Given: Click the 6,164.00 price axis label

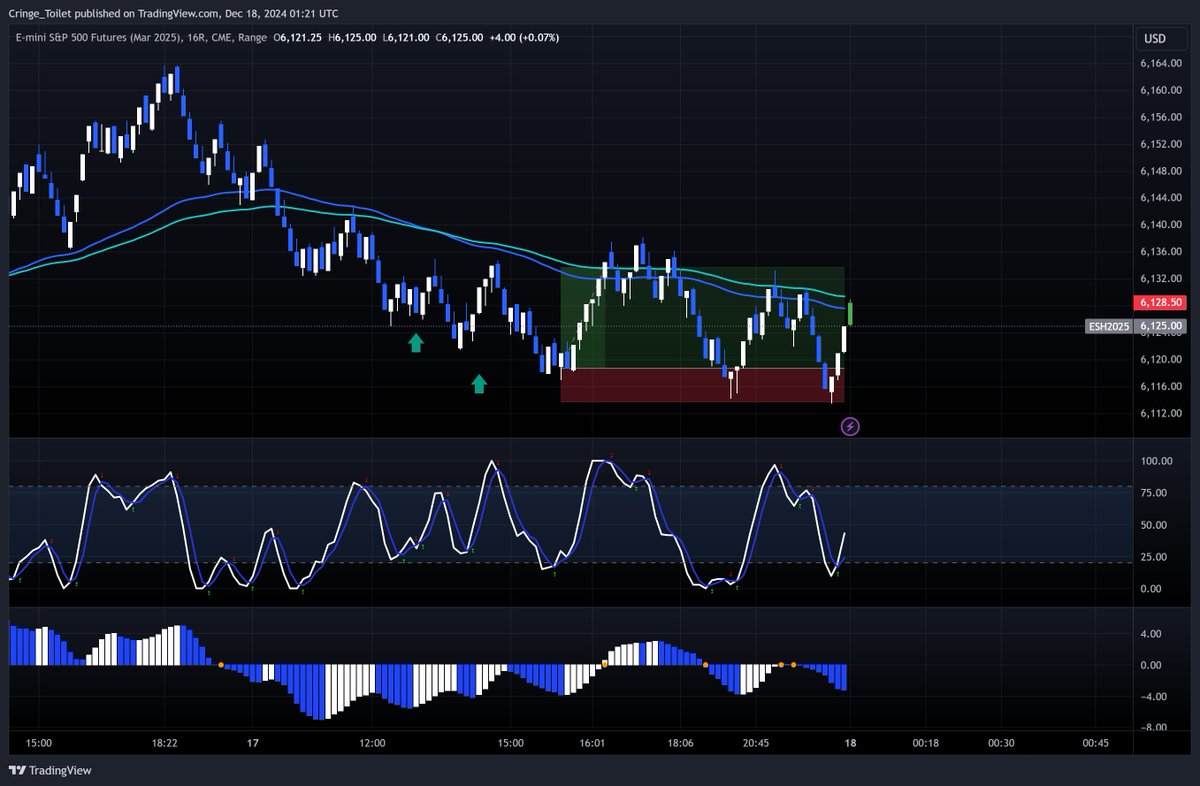Looking at the screenshot, I should 1161,64.
